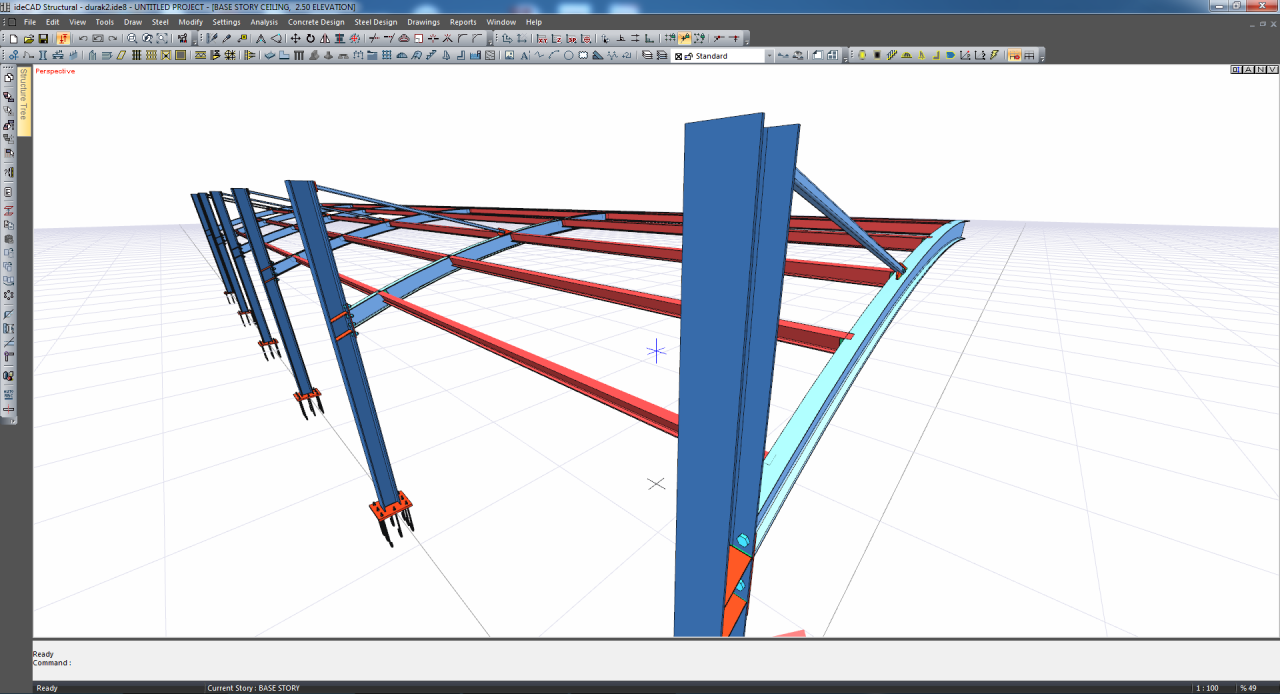This screenshot has width=1280, height=694.
Task: Select the Mirror tool icon
Action: 325,38
